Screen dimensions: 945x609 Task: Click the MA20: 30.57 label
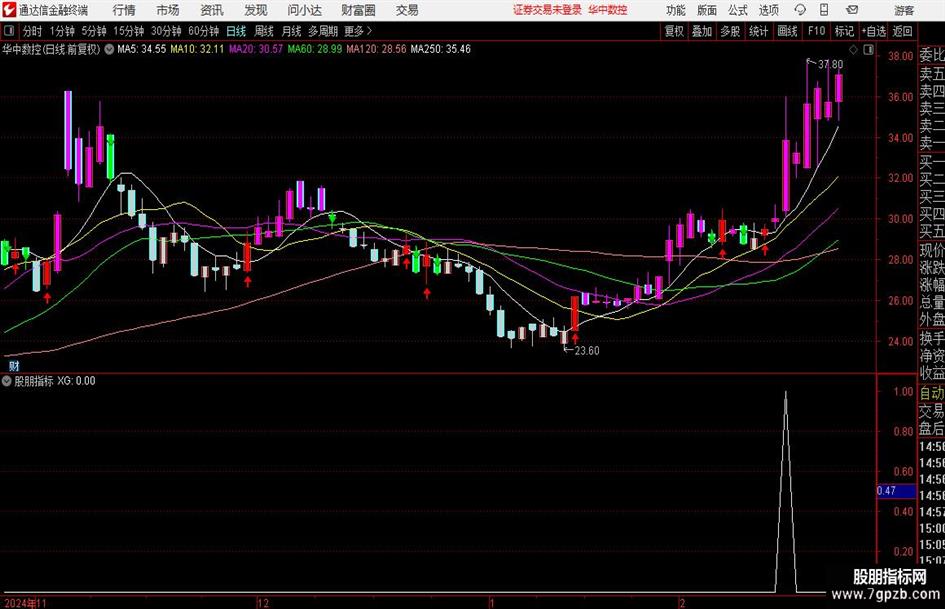point(256,49)
